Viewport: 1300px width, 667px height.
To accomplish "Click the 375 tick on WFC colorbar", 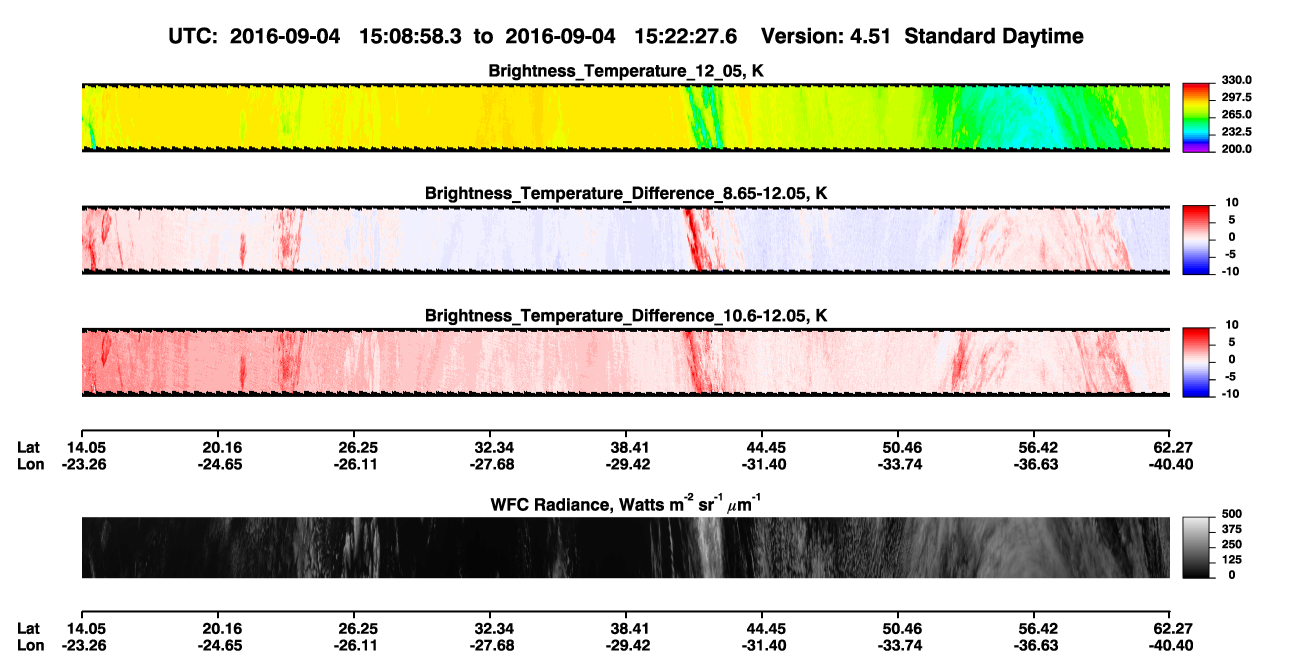I will pos(1231,529).
